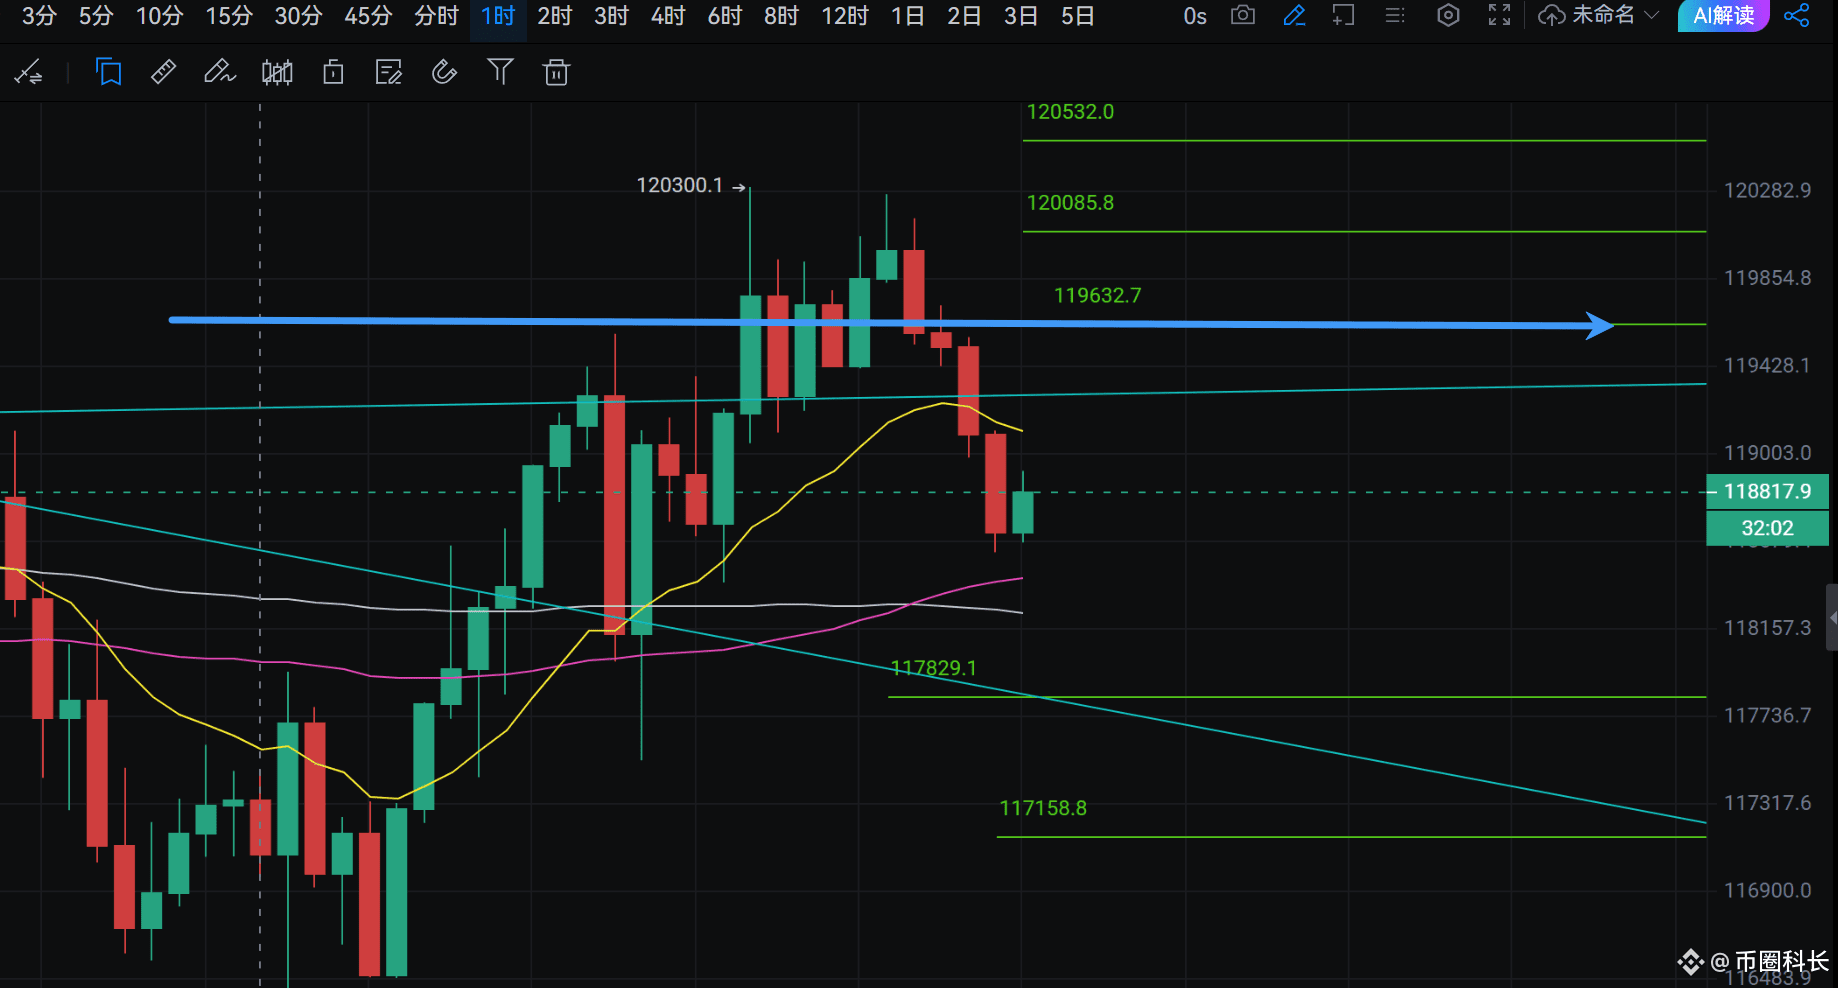Switch to the 3分 timeframe
This screenshot has width=1838, height=988.
39,16
